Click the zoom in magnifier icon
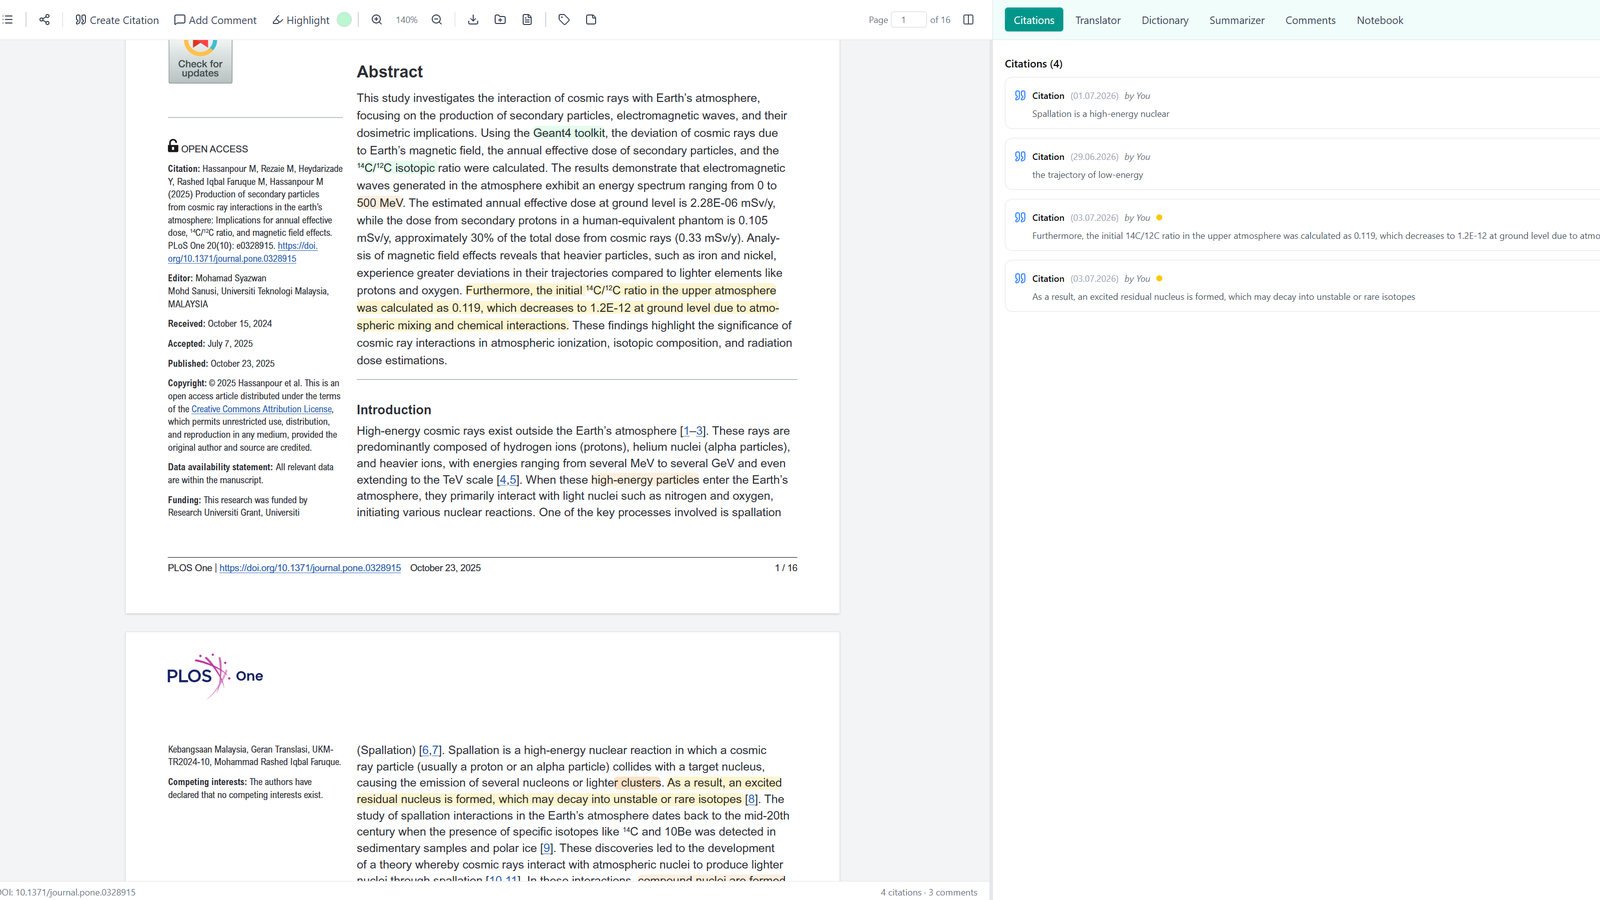Image resolution: width=1600 pixels, height=900 pixels. point(377,20)
